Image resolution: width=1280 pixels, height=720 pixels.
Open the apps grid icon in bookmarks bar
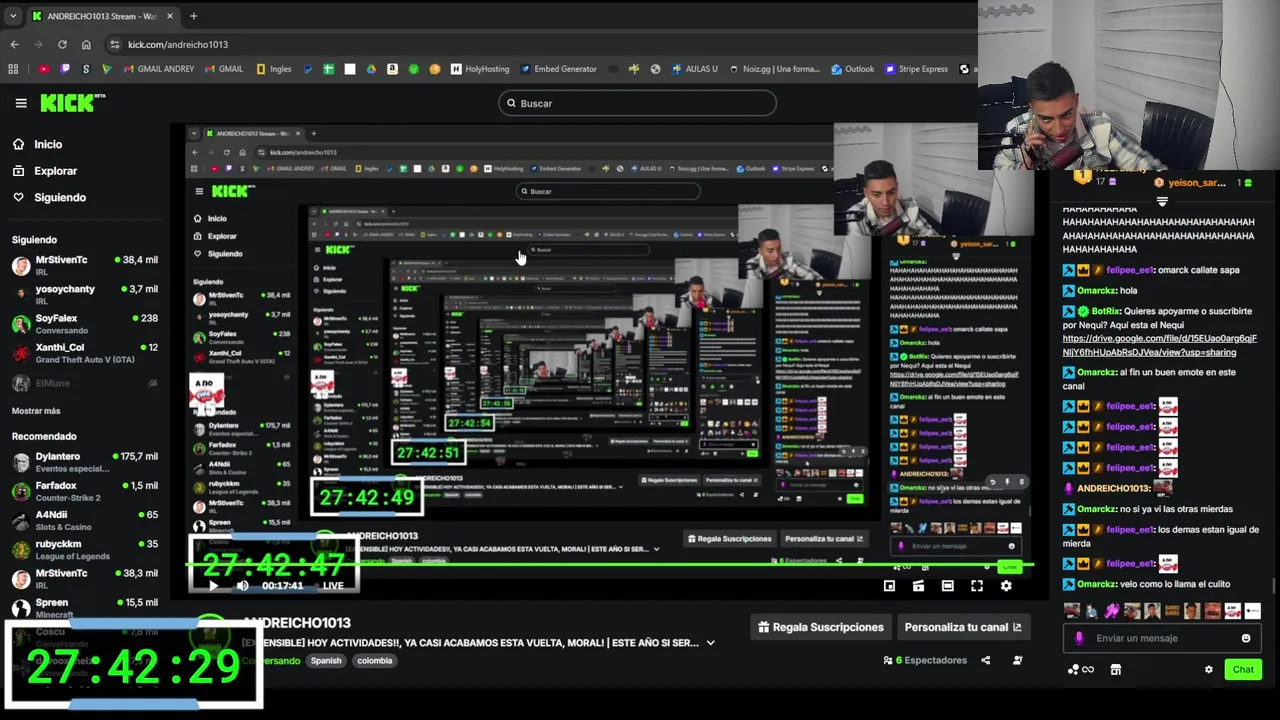point(13,69)
